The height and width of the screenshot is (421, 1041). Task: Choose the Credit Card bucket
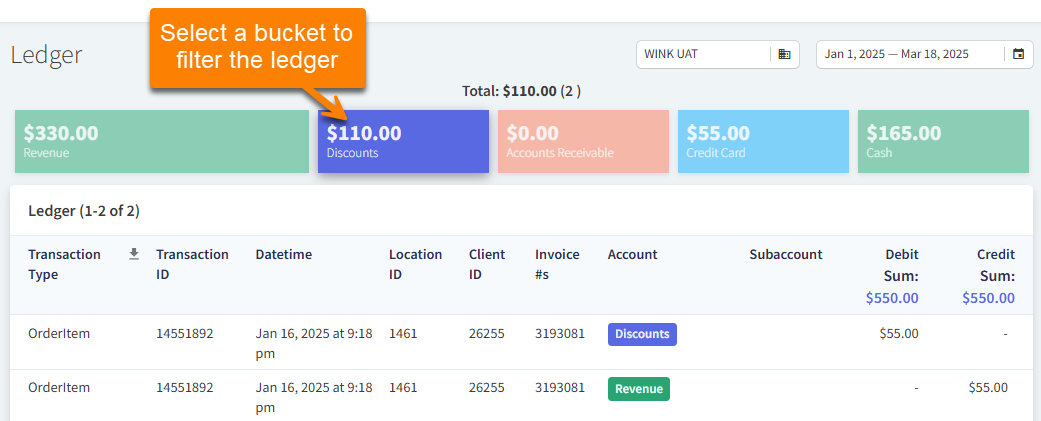click(x=763, y=141)
